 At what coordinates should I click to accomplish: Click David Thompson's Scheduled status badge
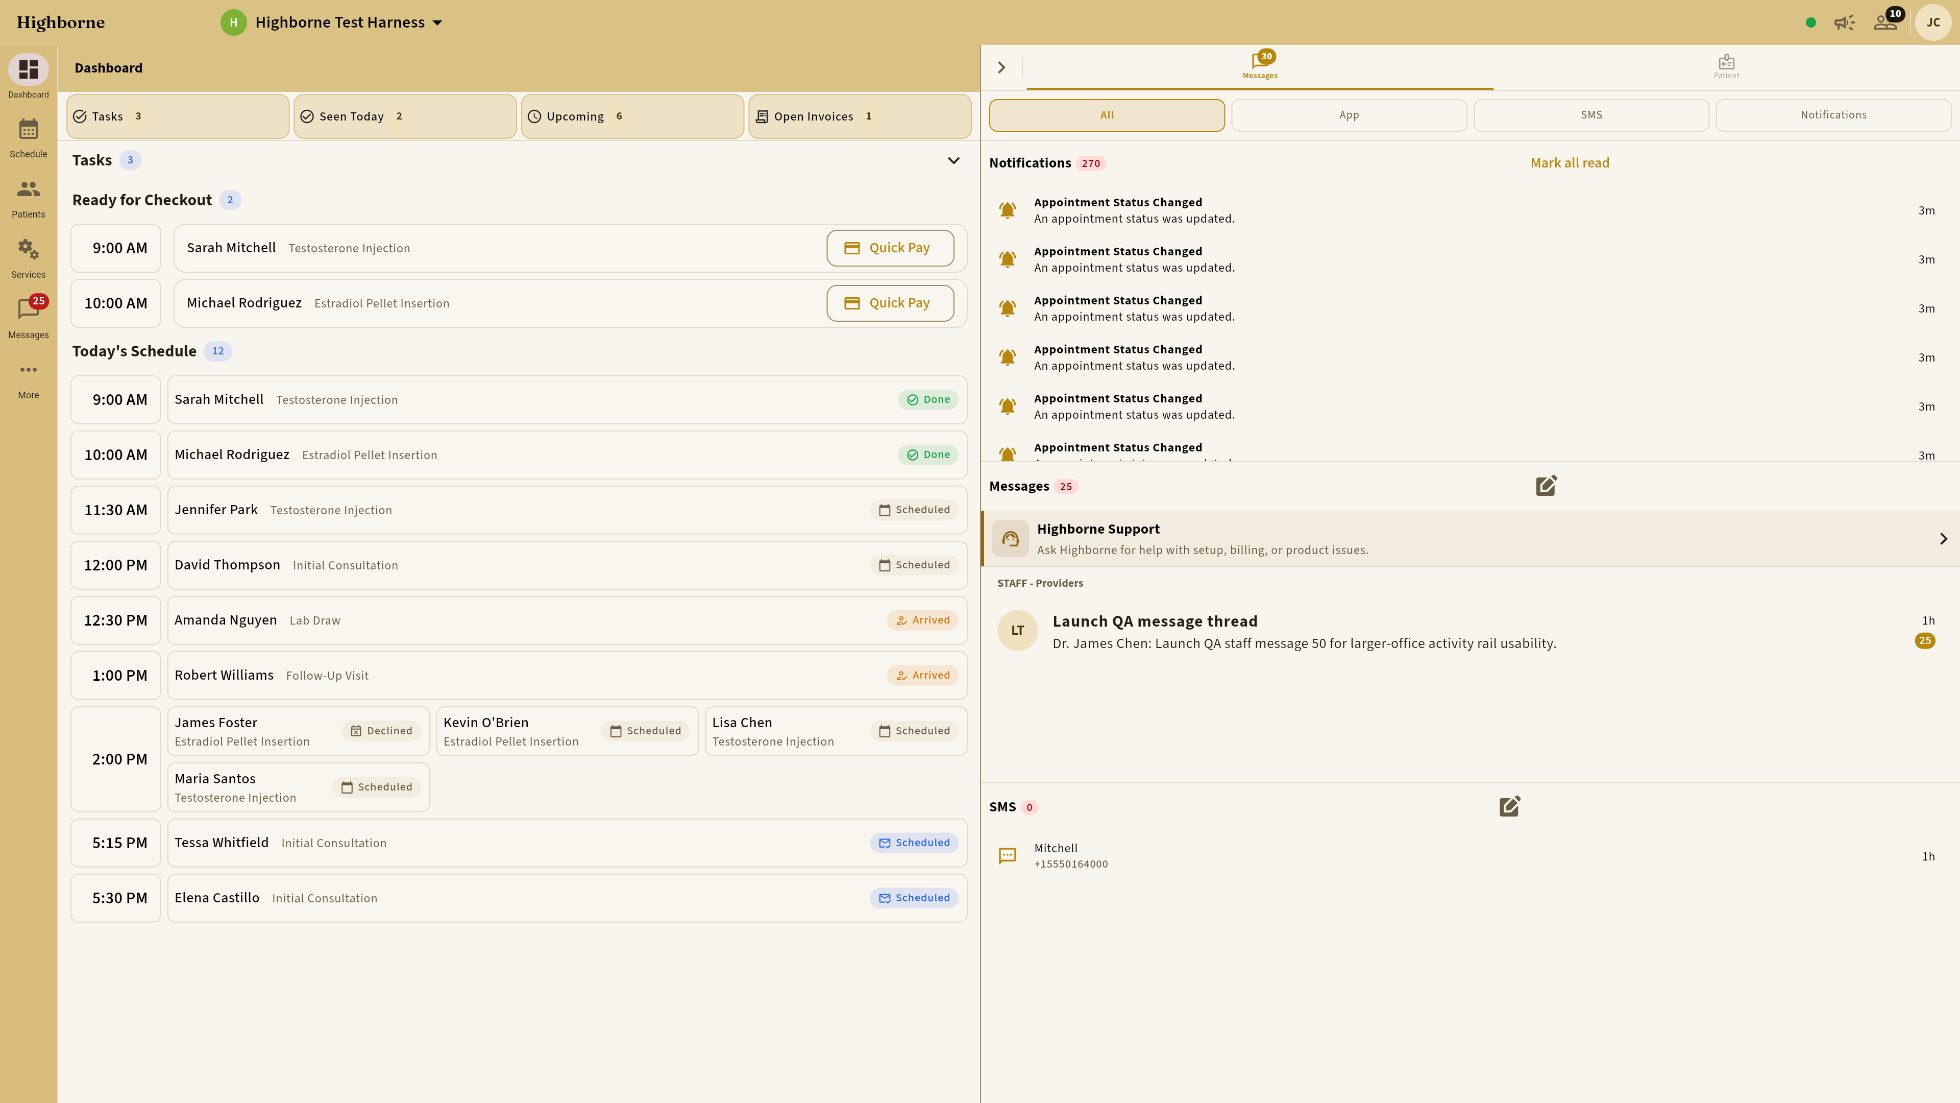point(914,565)
